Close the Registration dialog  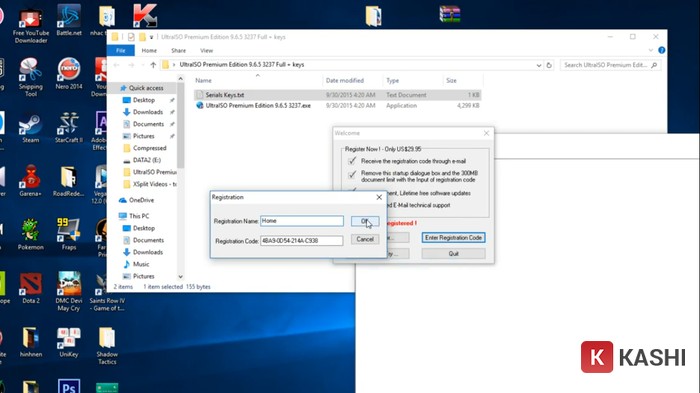click(379, 197)
